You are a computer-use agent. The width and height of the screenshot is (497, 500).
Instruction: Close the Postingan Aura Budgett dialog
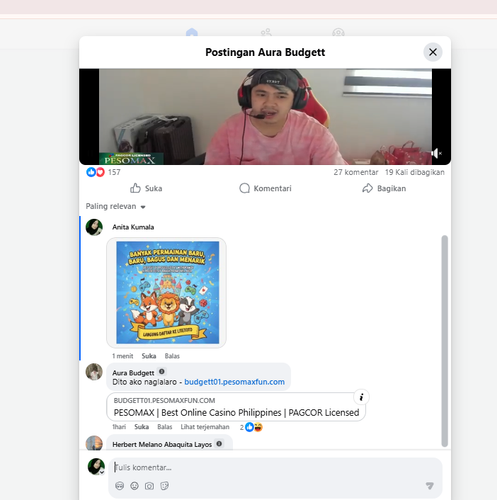[x=433, y=52]
